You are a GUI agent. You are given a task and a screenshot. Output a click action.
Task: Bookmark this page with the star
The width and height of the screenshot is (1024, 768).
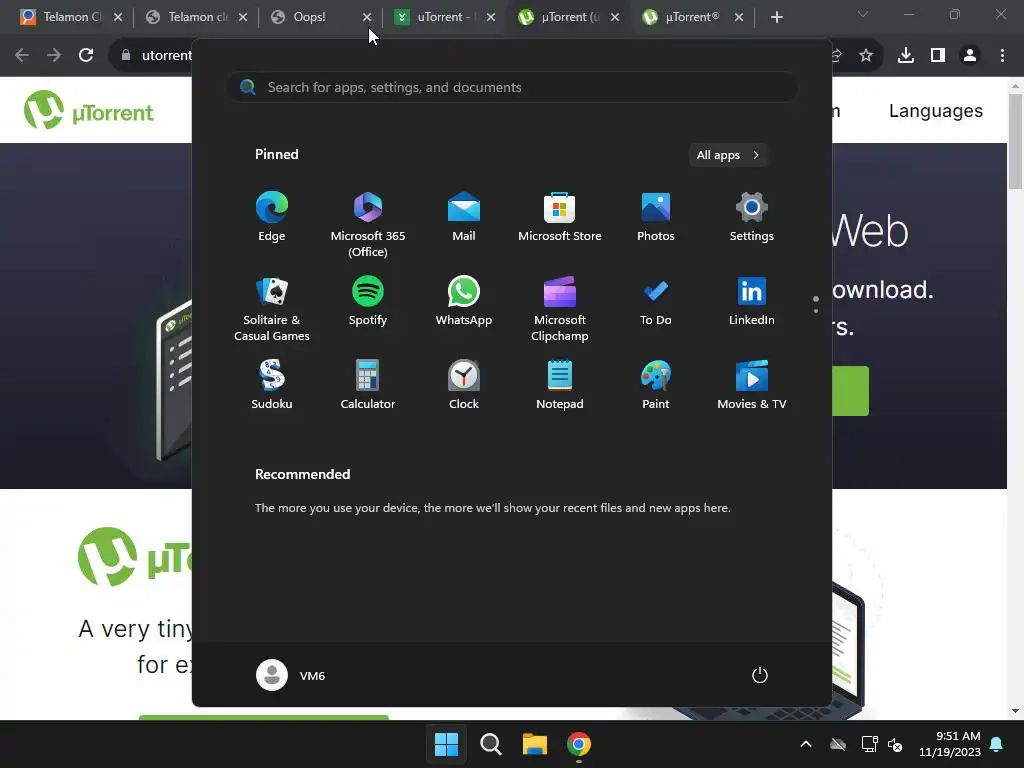click(866, 55)
